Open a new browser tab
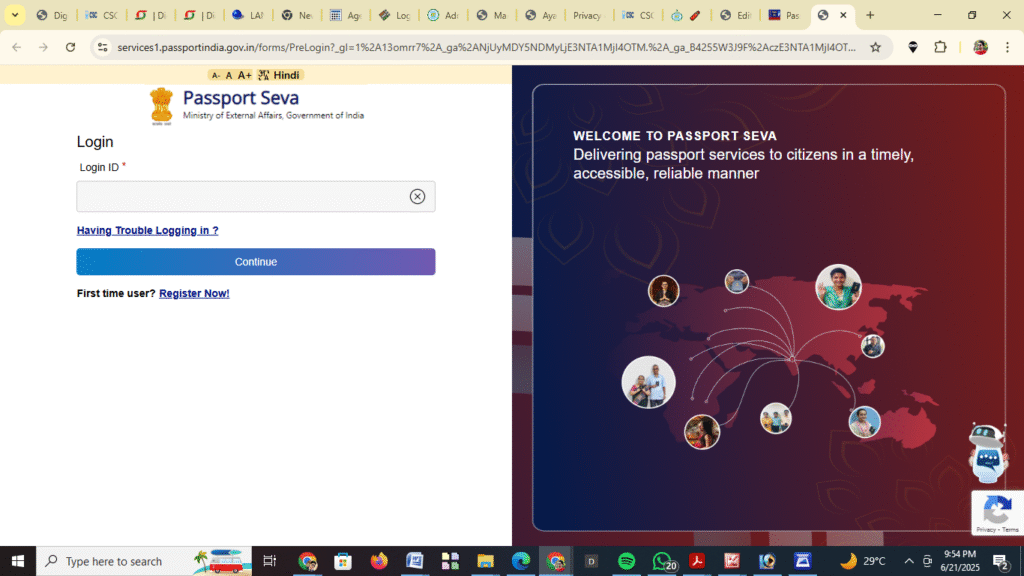1024x576 pixels. 870,15
